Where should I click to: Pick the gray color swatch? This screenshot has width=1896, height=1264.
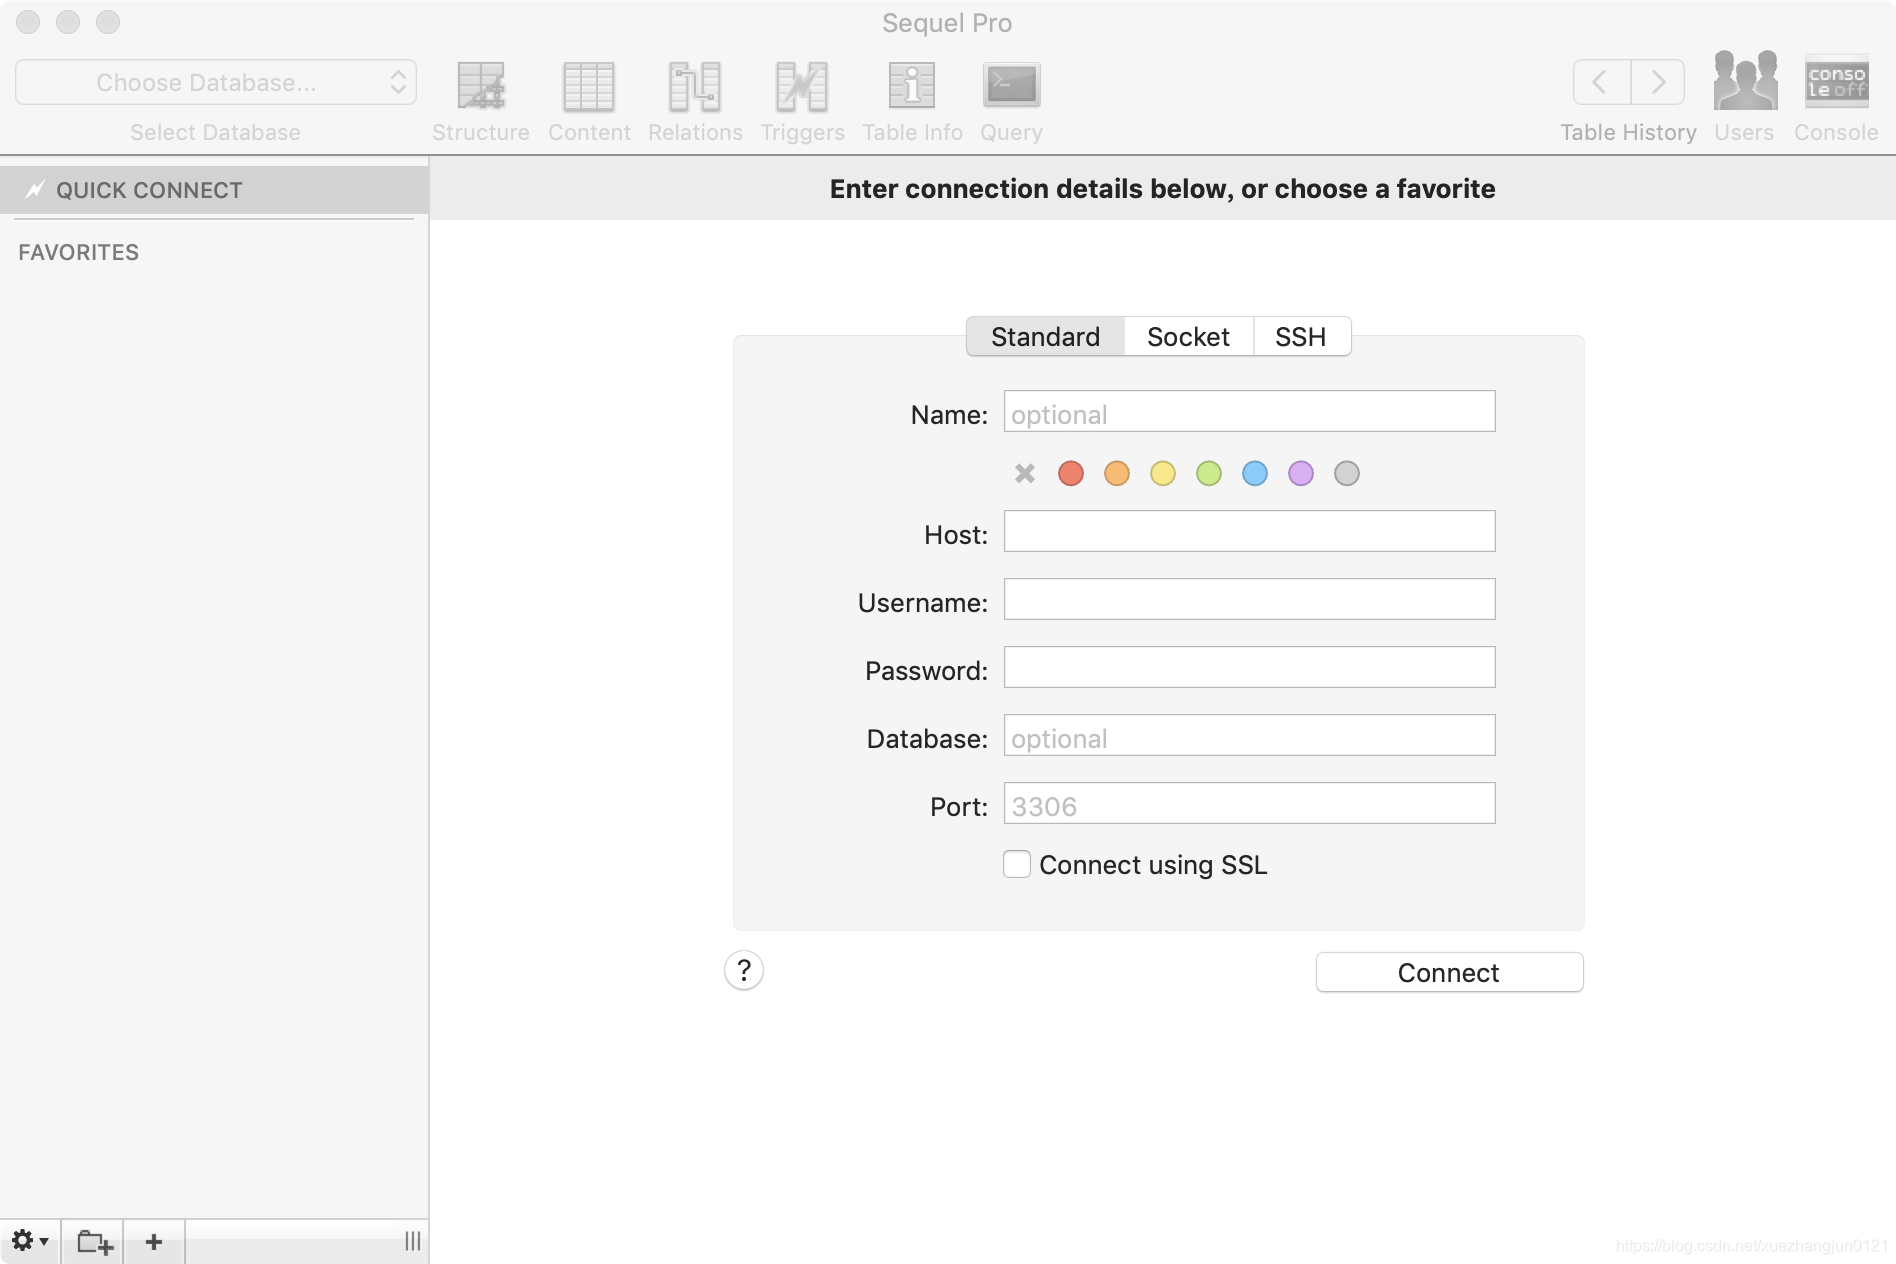pos(1347,473)
